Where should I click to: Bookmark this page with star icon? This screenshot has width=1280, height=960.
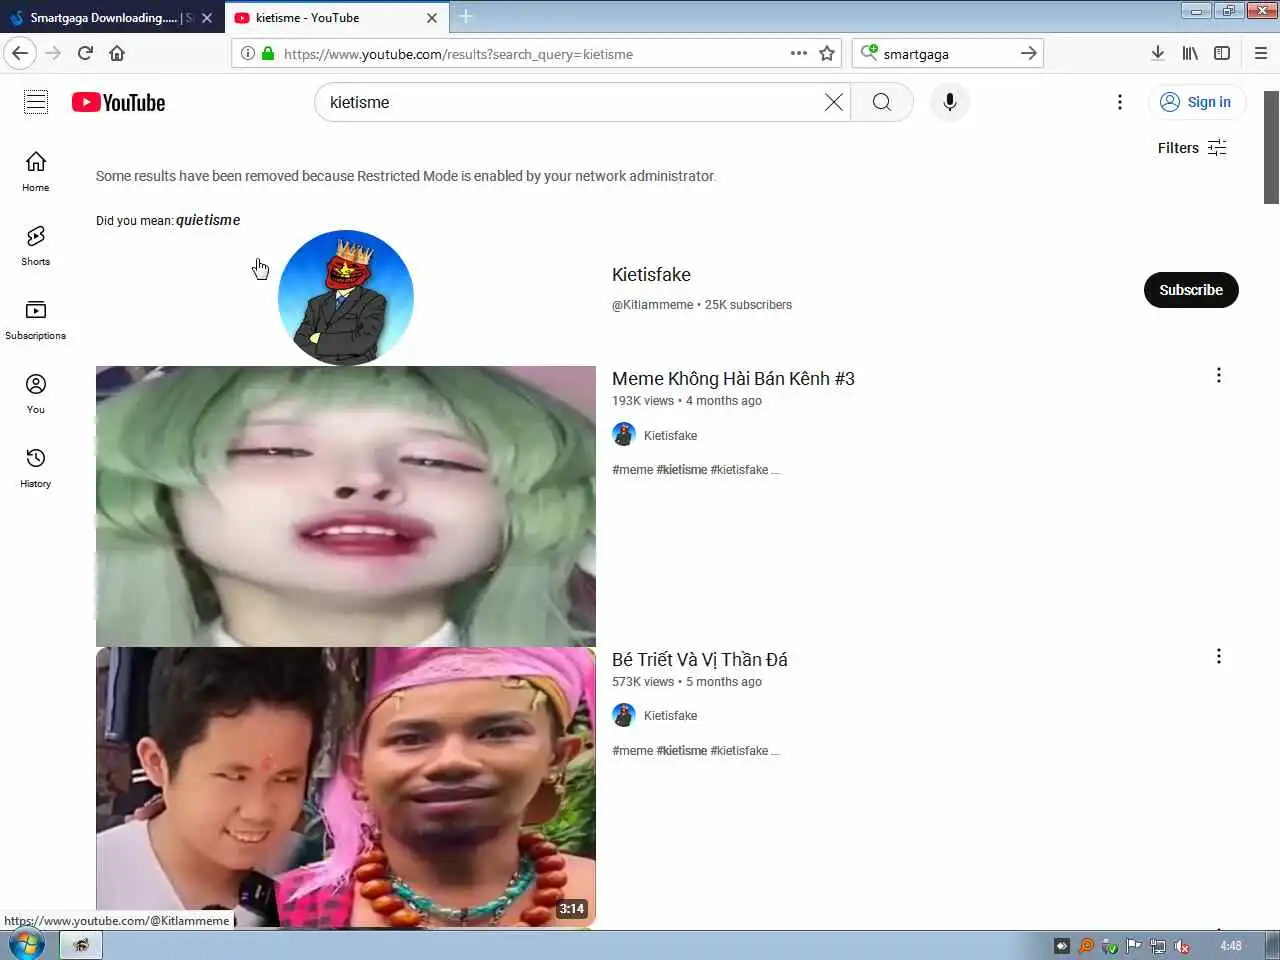[x=827, y=53]
